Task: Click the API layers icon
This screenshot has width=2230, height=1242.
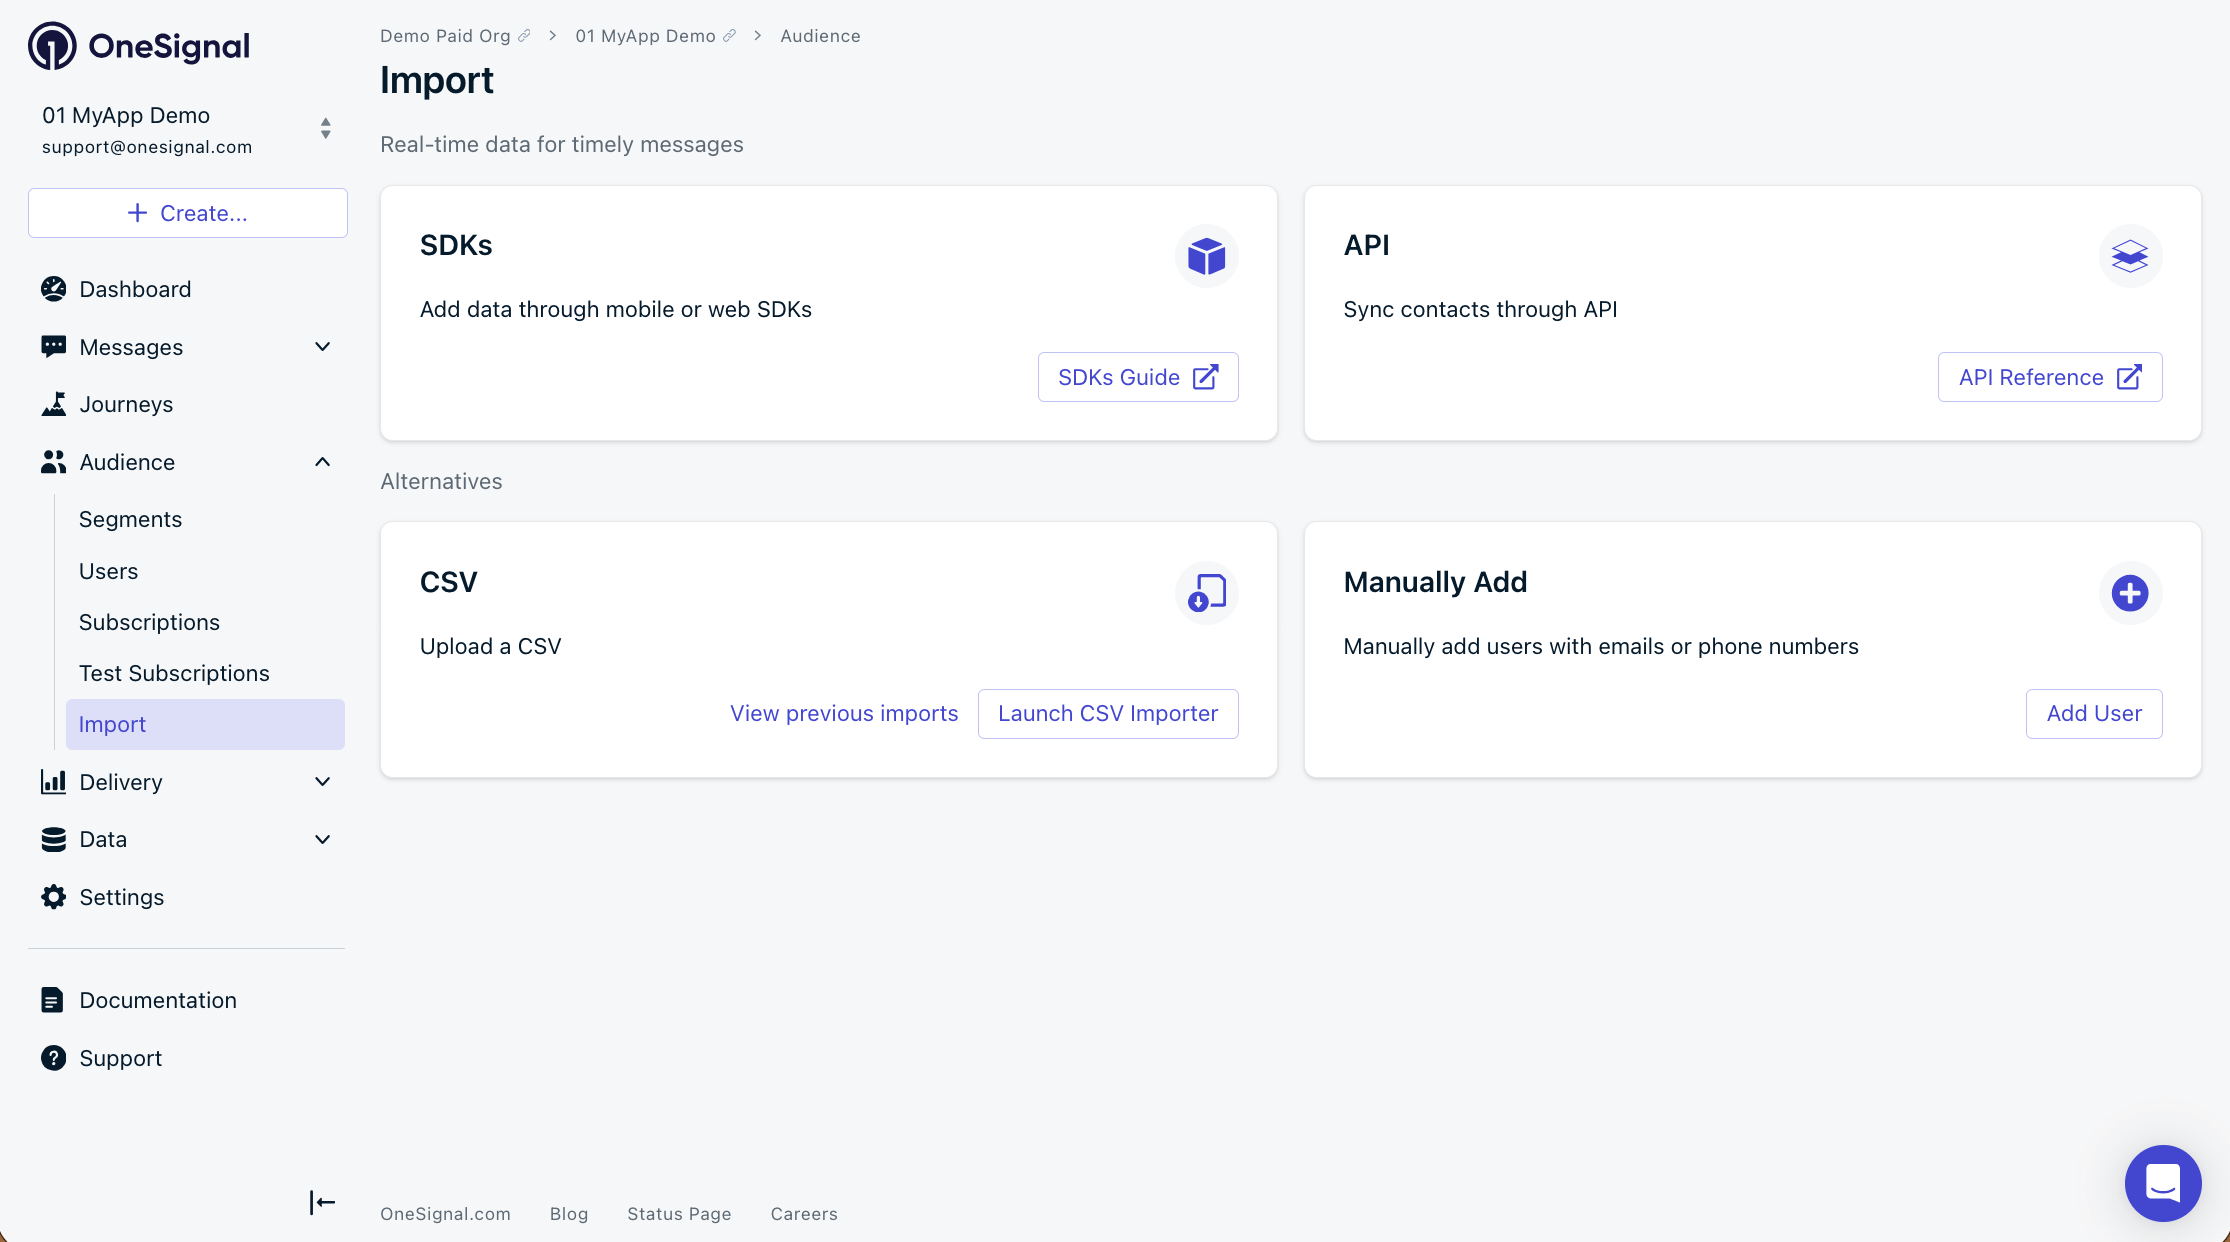Action: (2130, 256)
